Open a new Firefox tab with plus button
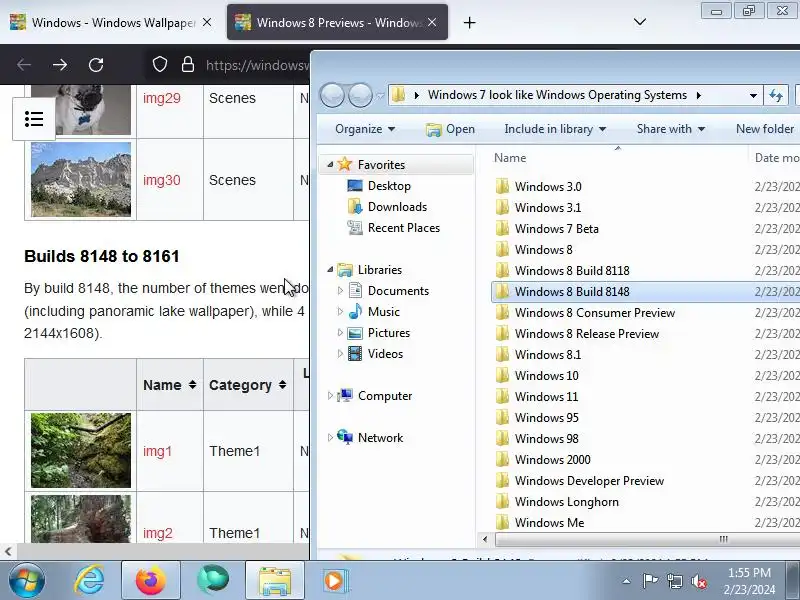 469,22
